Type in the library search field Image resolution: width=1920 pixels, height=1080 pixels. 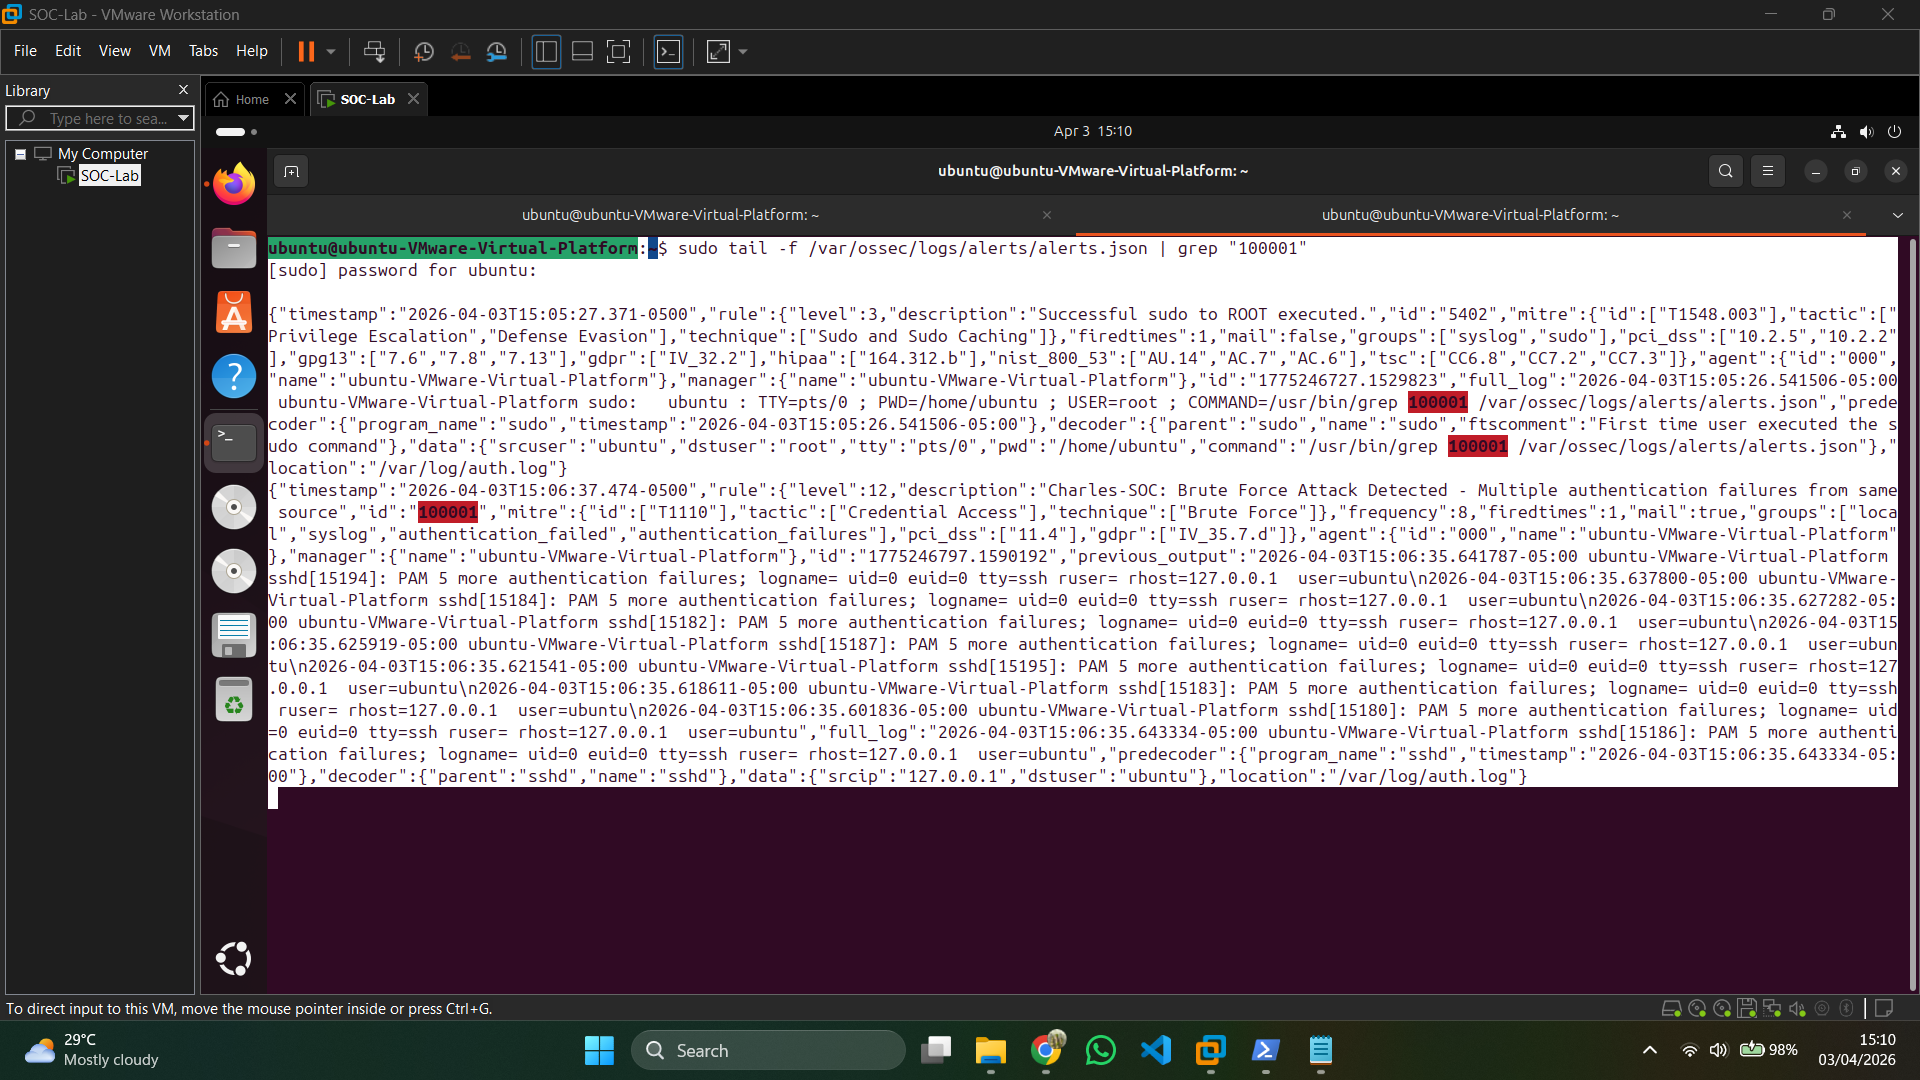pos(105,118)
